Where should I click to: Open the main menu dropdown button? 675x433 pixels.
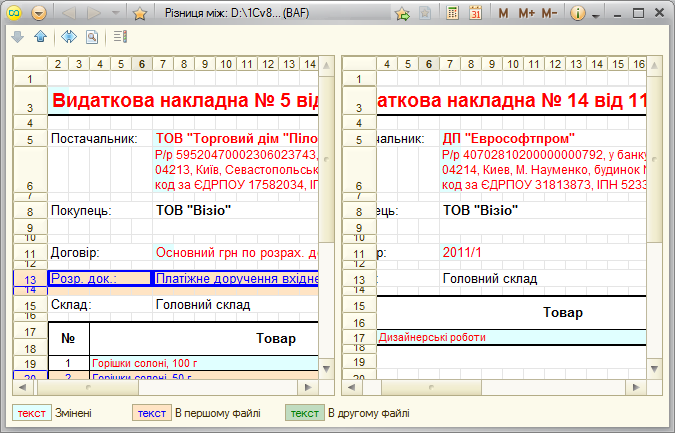point(39,13)
